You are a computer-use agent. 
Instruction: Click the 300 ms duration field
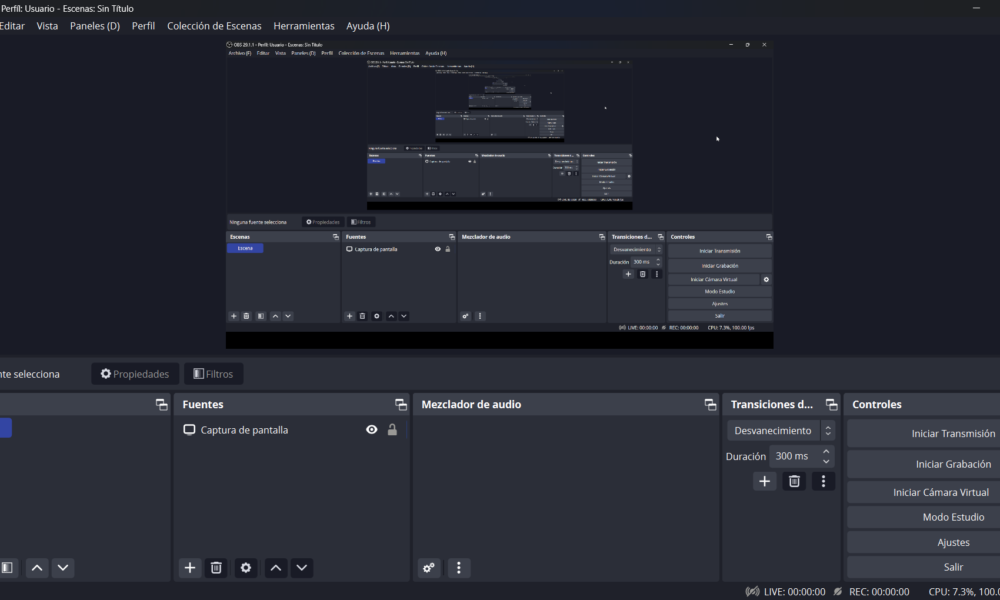794,456
